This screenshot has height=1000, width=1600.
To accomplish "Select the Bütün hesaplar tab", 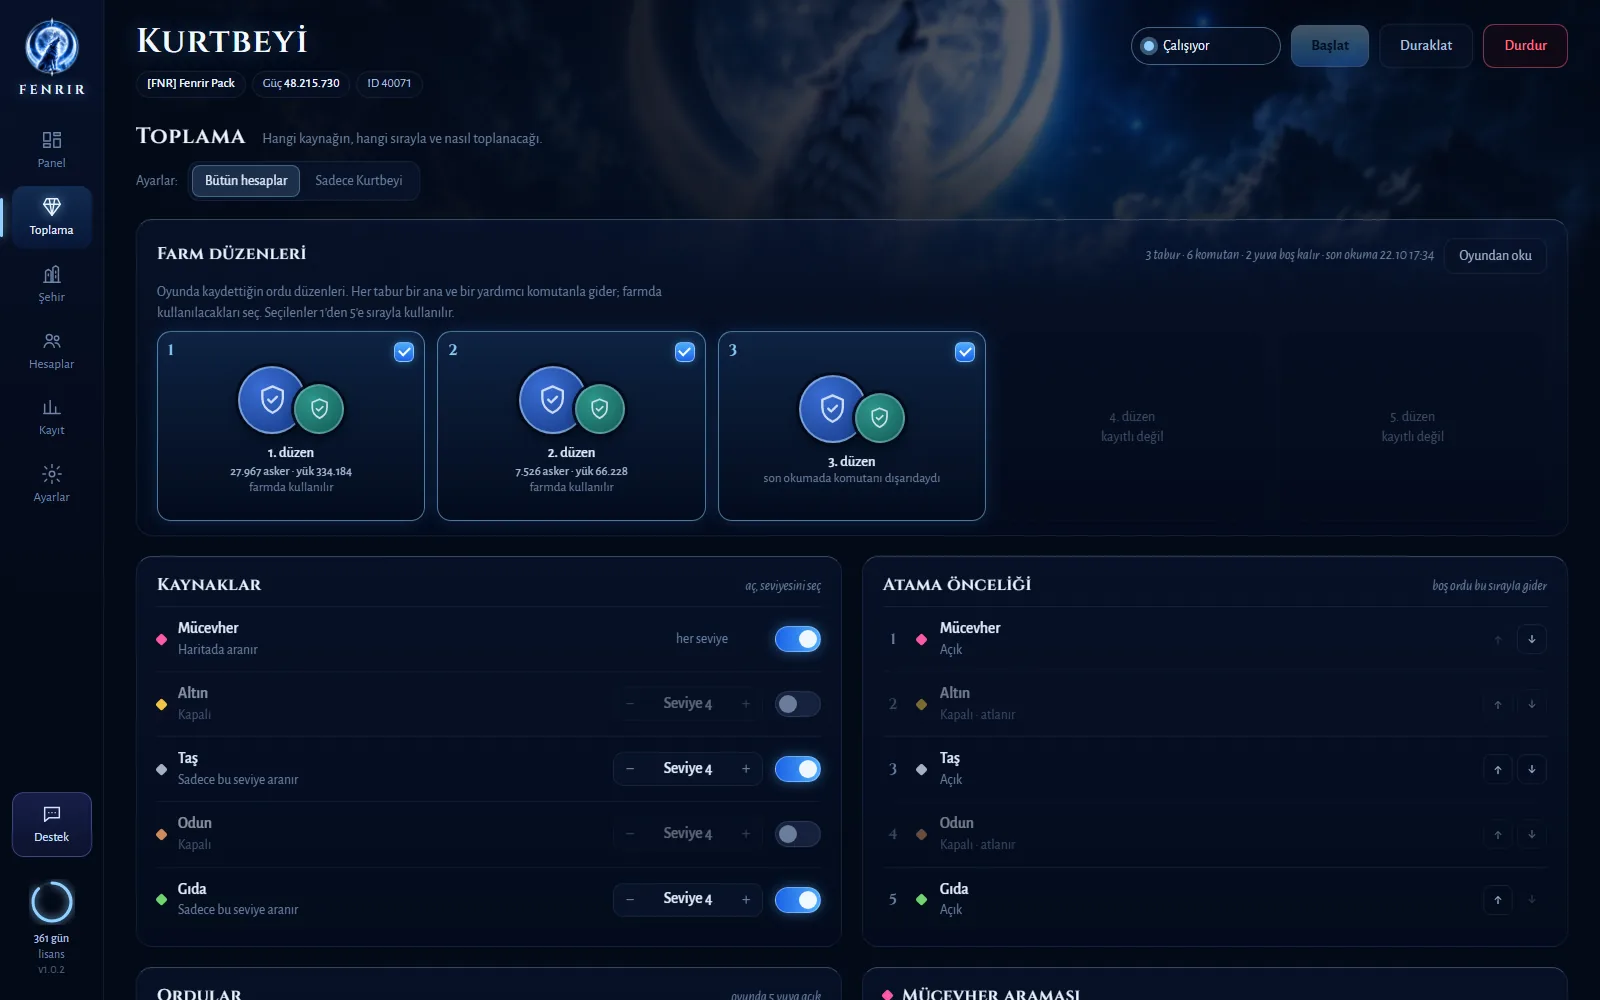I will coord(246,181).
